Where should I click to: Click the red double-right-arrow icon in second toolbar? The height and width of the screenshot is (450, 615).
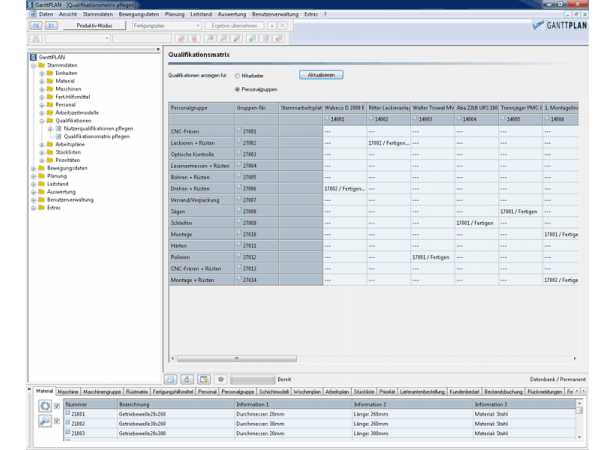point(194,38)
